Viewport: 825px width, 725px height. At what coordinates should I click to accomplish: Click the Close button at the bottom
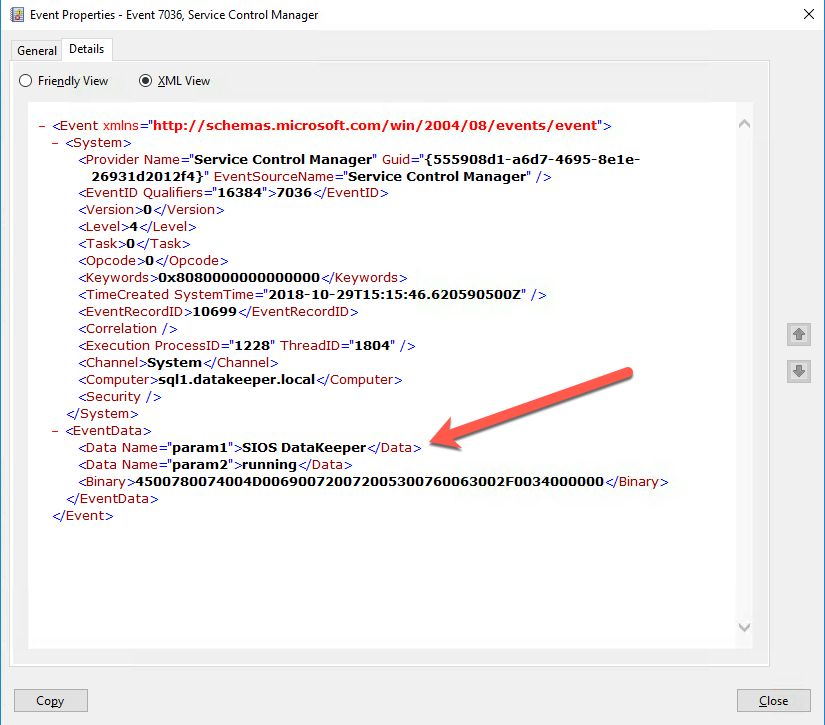tap(773, 701)
